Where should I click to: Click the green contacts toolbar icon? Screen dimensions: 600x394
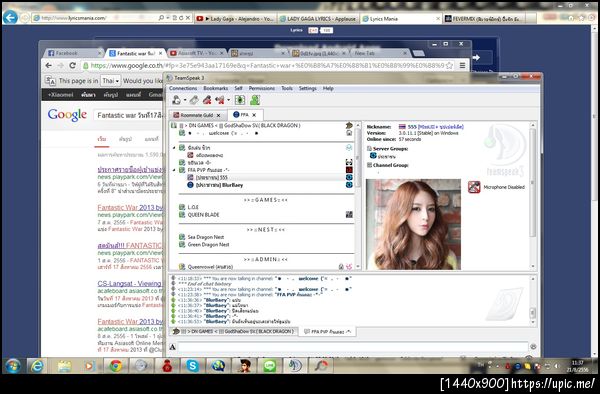point(255,100)
